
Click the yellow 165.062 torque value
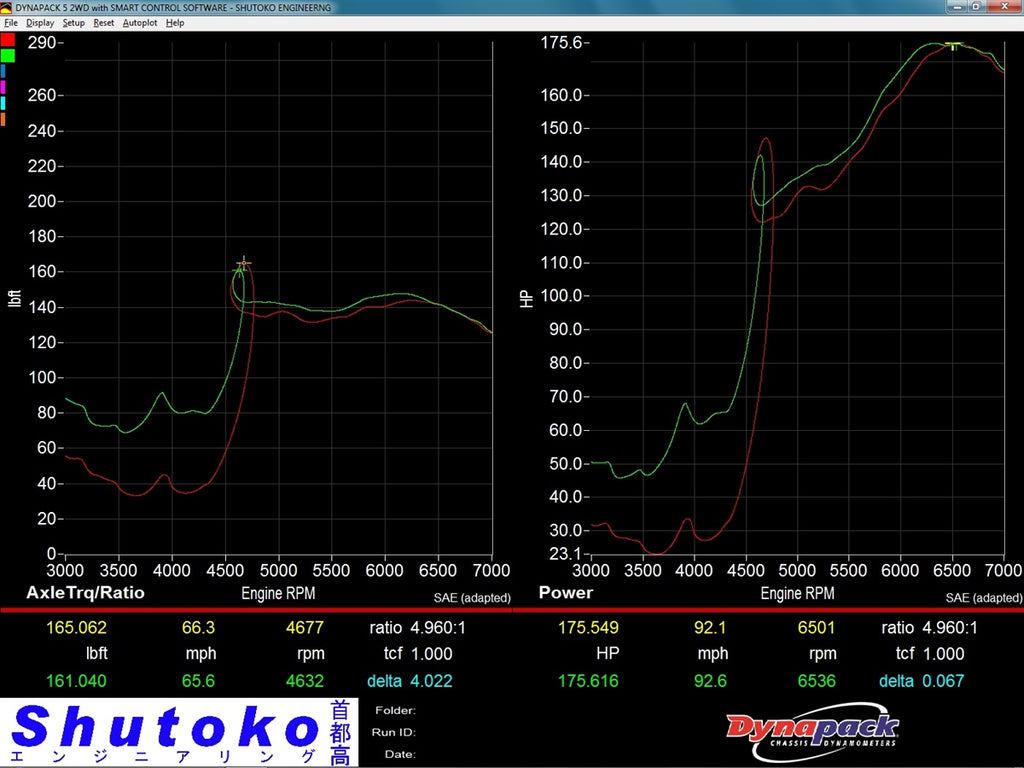76,628
